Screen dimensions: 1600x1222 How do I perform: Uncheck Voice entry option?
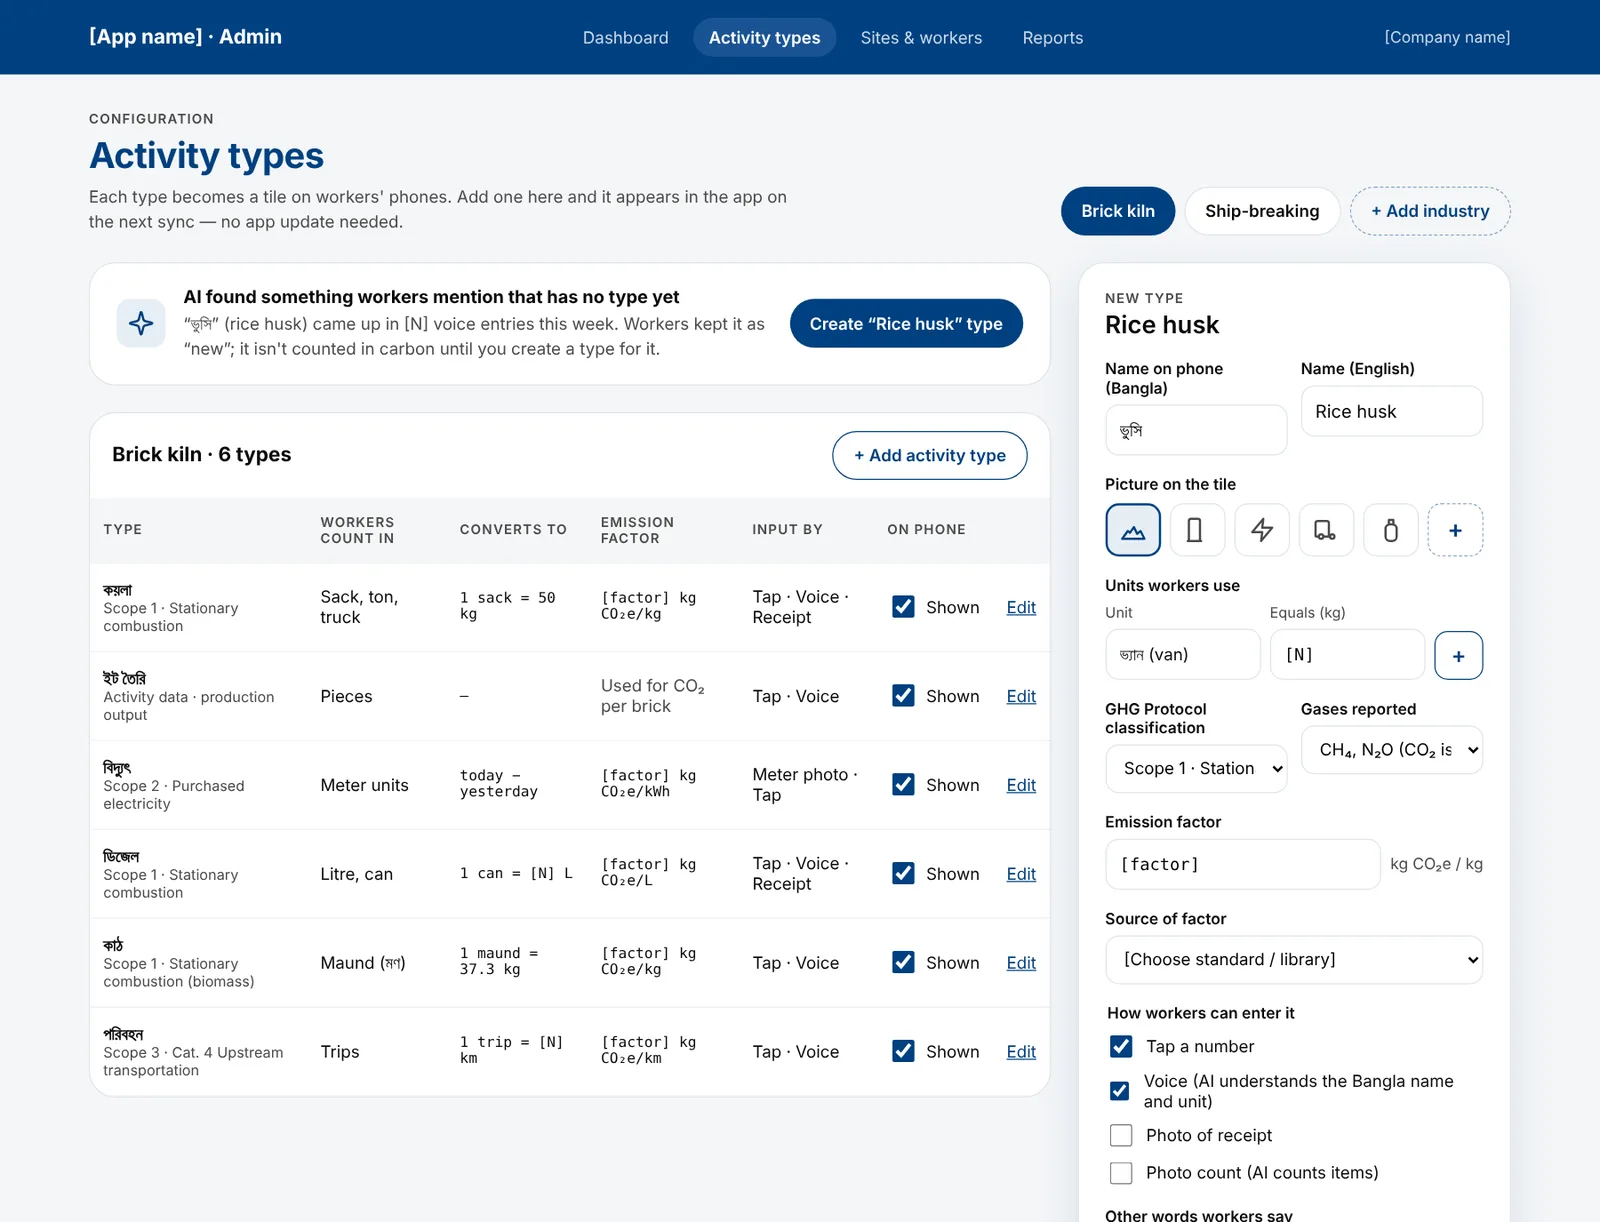1120,1091
